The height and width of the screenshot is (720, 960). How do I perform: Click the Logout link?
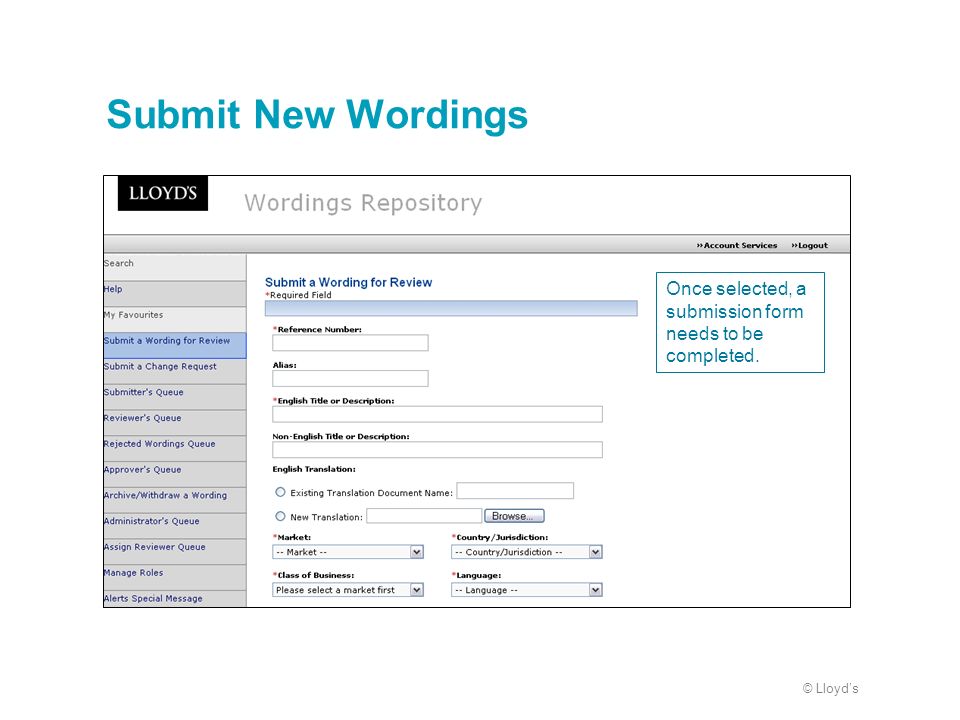coord(809,246)
